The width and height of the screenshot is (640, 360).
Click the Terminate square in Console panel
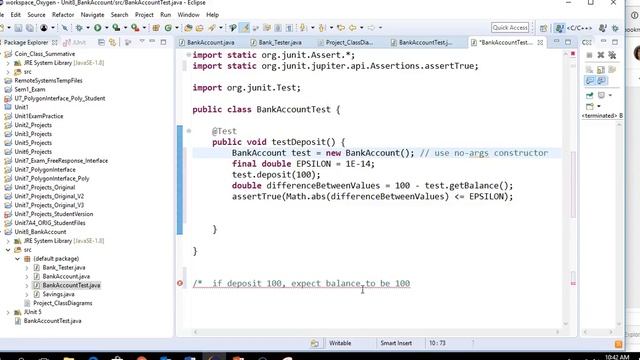589,55
